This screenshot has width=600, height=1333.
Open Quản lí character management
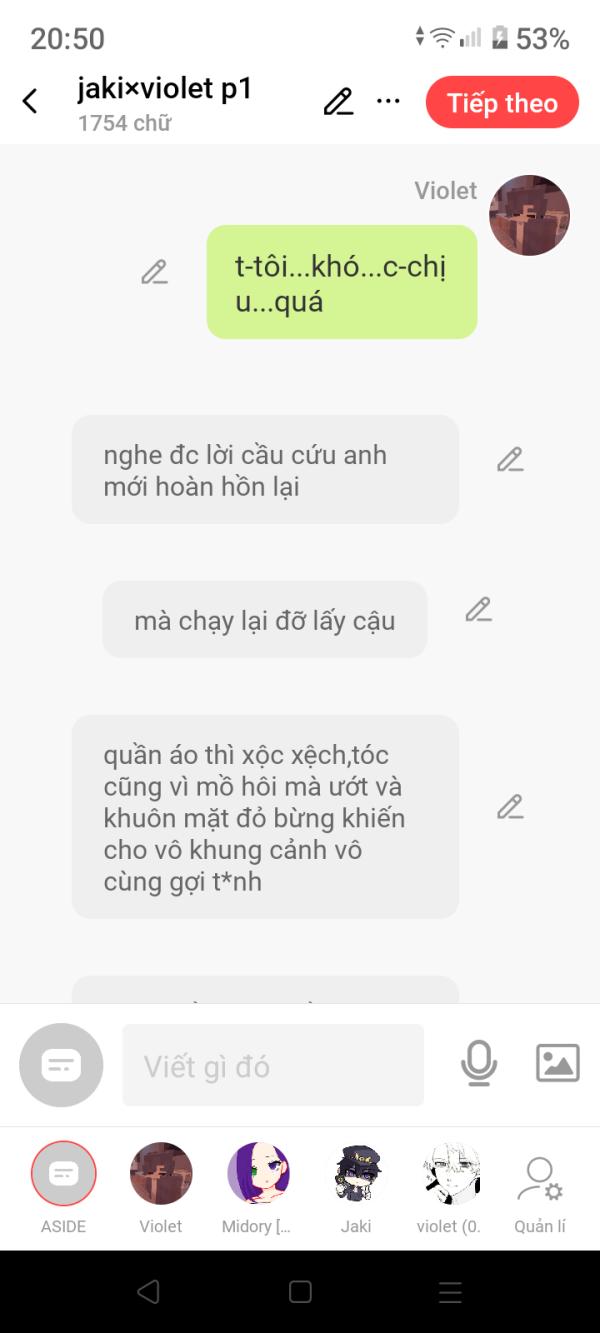[x=540, y=1195]
